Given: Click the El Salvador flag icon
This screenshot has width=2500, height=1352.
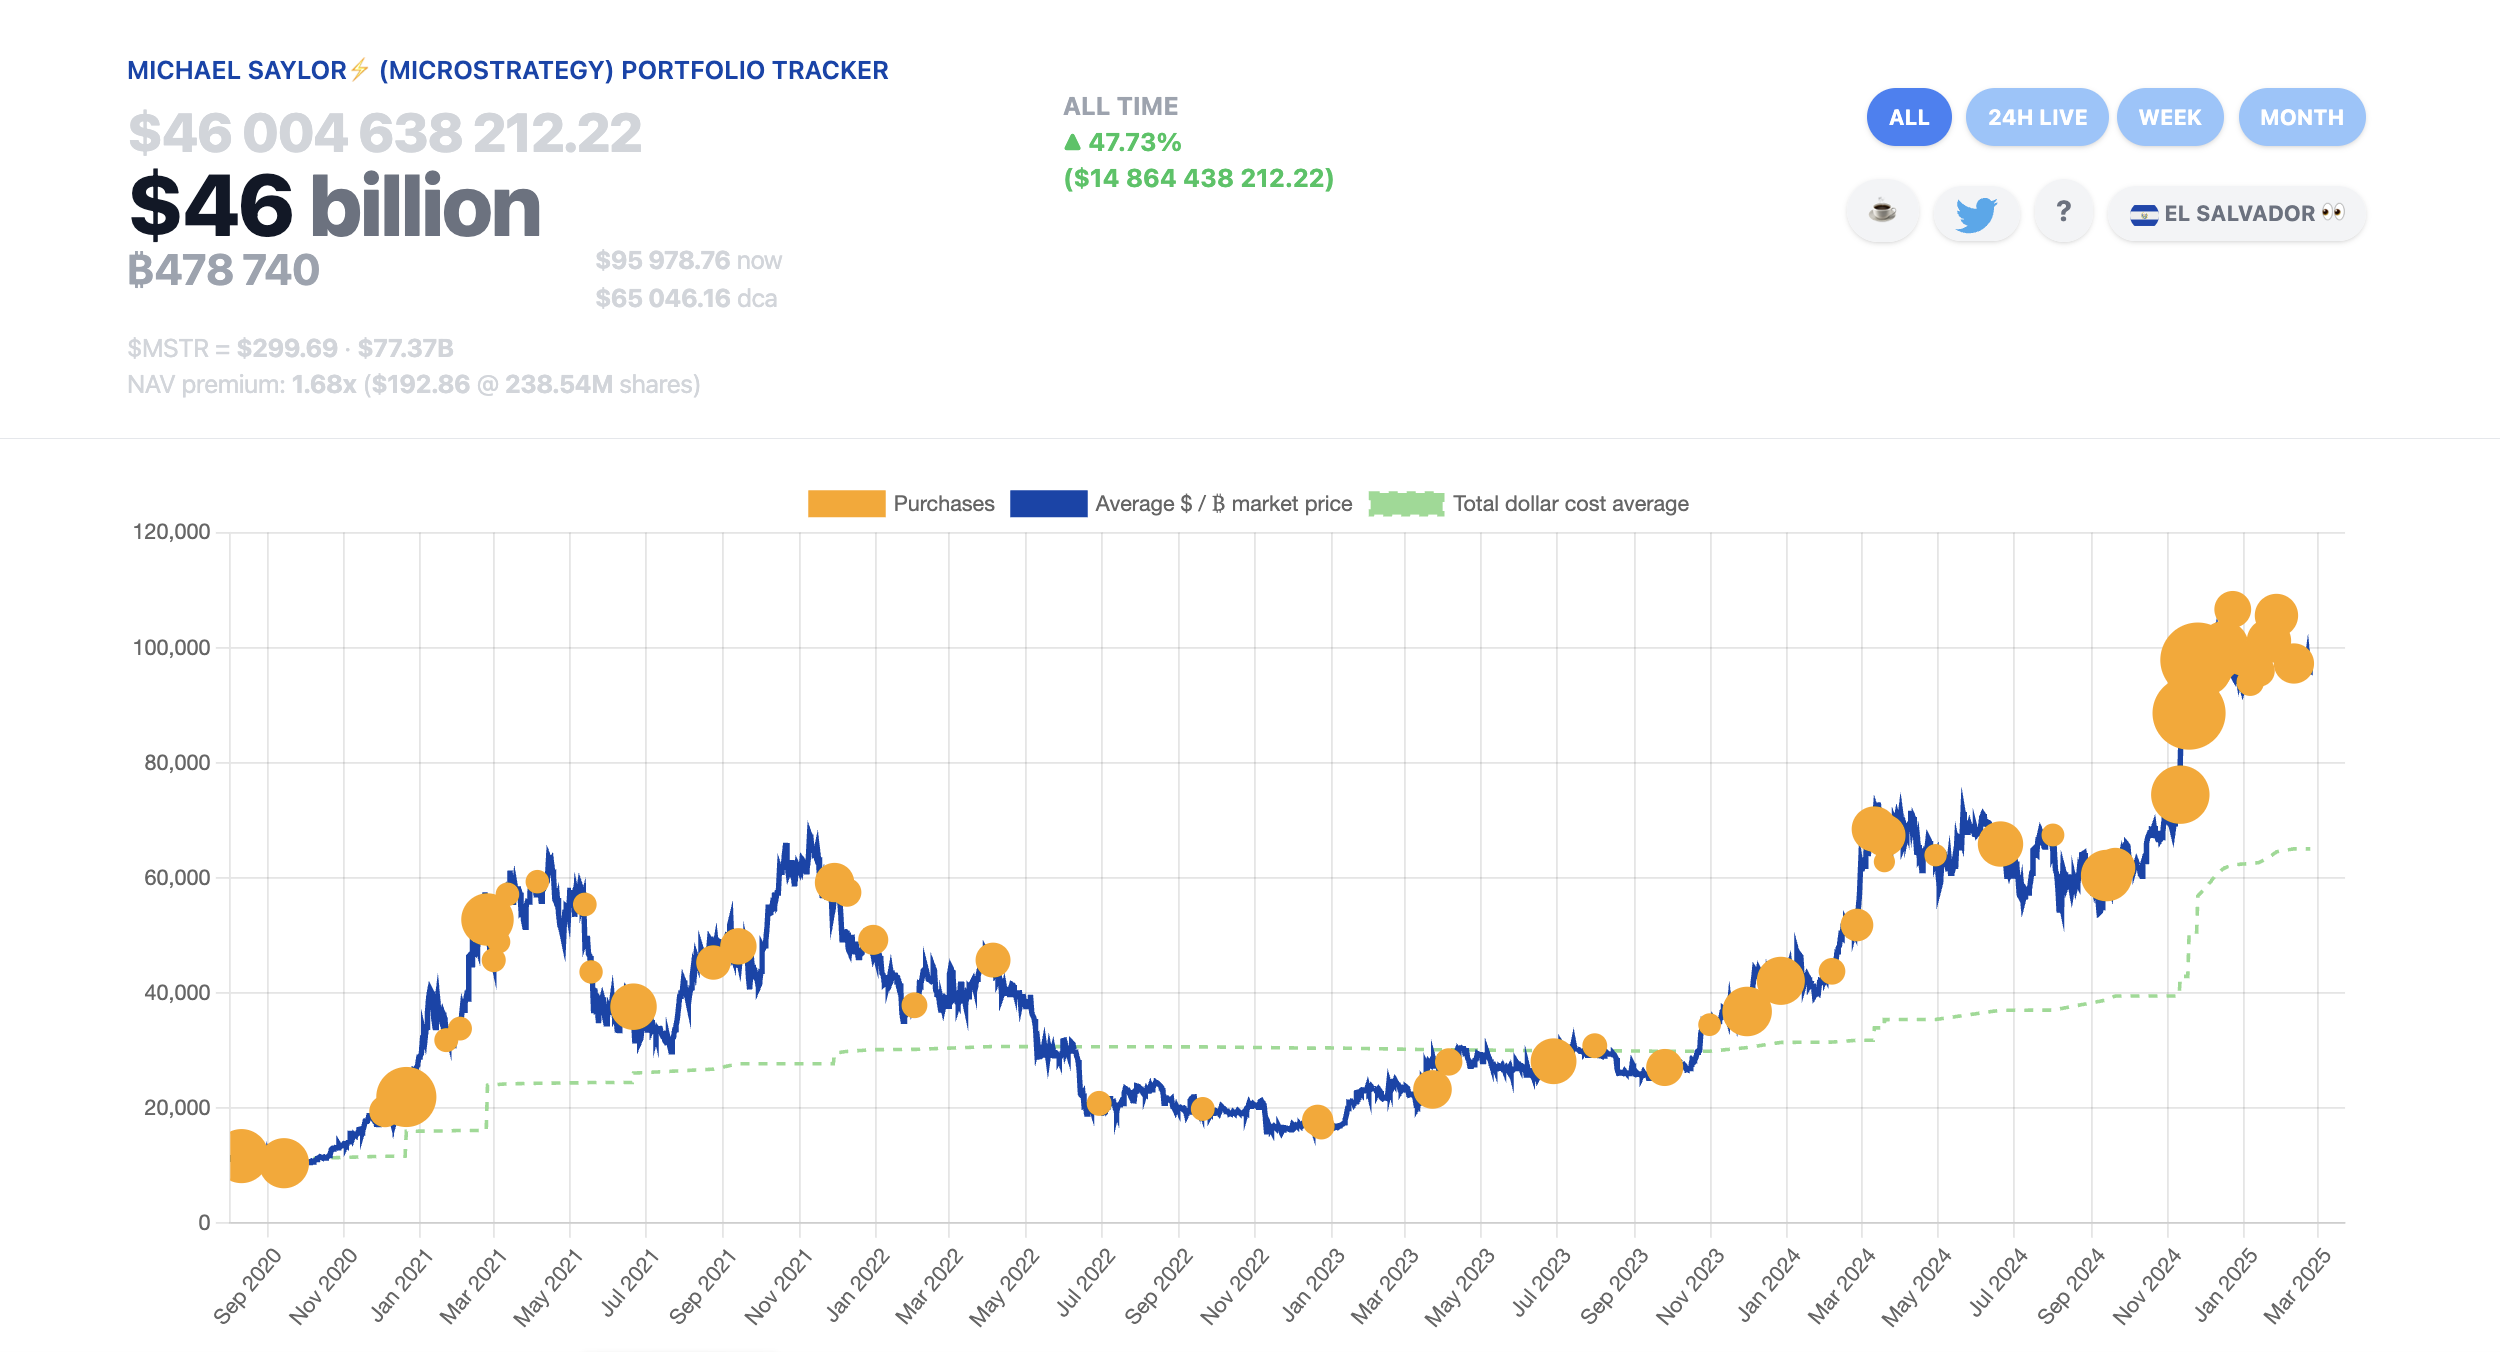Looking at the screenshot, I should [x=2143, y=212].
